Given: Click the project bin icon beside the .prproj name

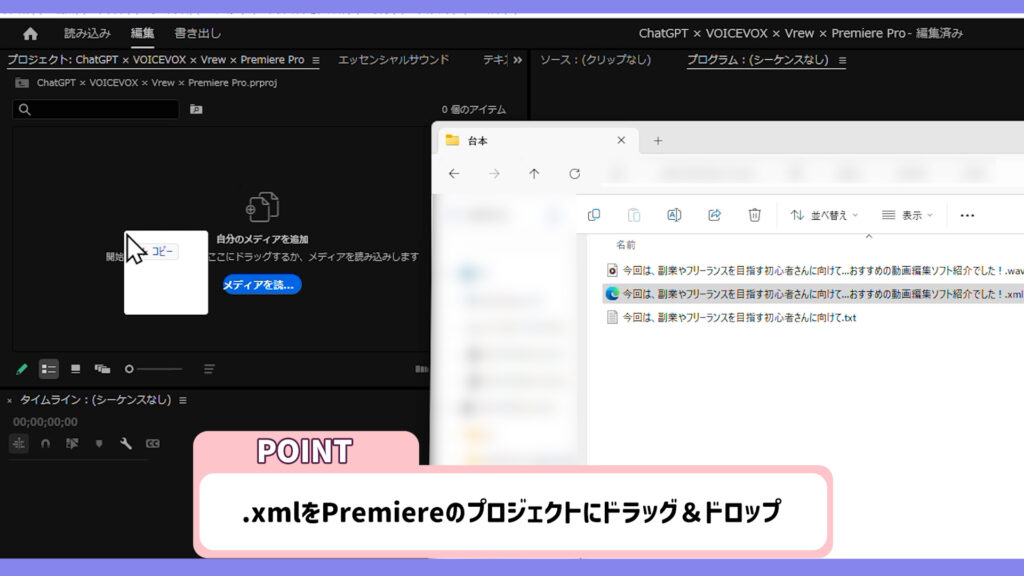Looking at the screenshot, I should point(22,83).
